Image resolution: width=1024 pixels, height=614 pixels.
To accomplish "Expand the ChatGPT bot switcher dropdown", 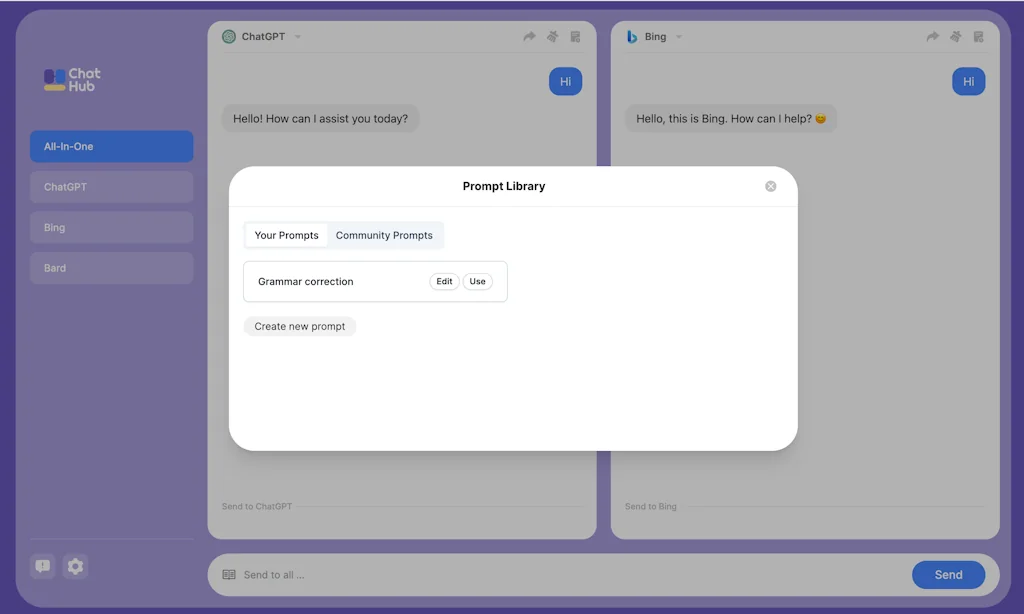I will pyautogui.click(x=298, y=37).
